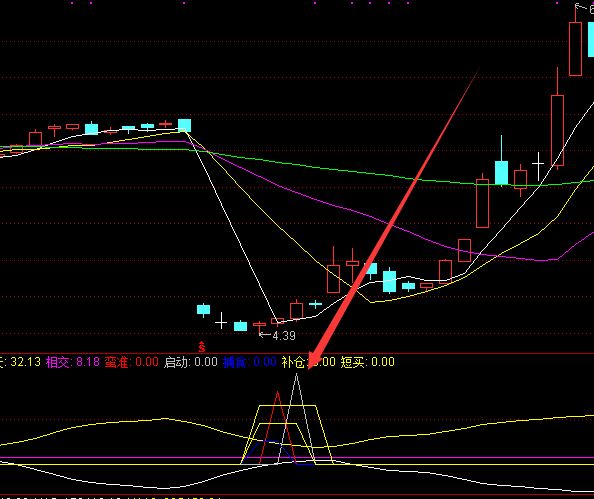This screenshot has width=594, height=499.
Task: Click the cyan candle crossing green average line
Action: click(x=502, y=172)
